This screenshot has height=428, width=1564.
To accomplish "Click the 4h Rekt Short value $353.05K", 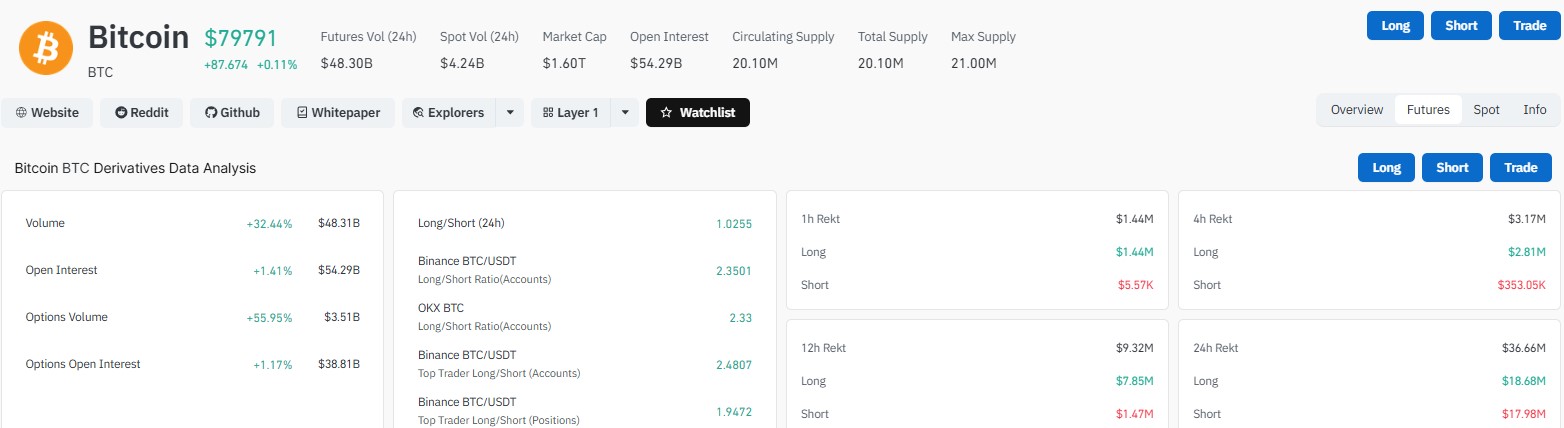I will pyautogui.click(x=1521, y=285).
